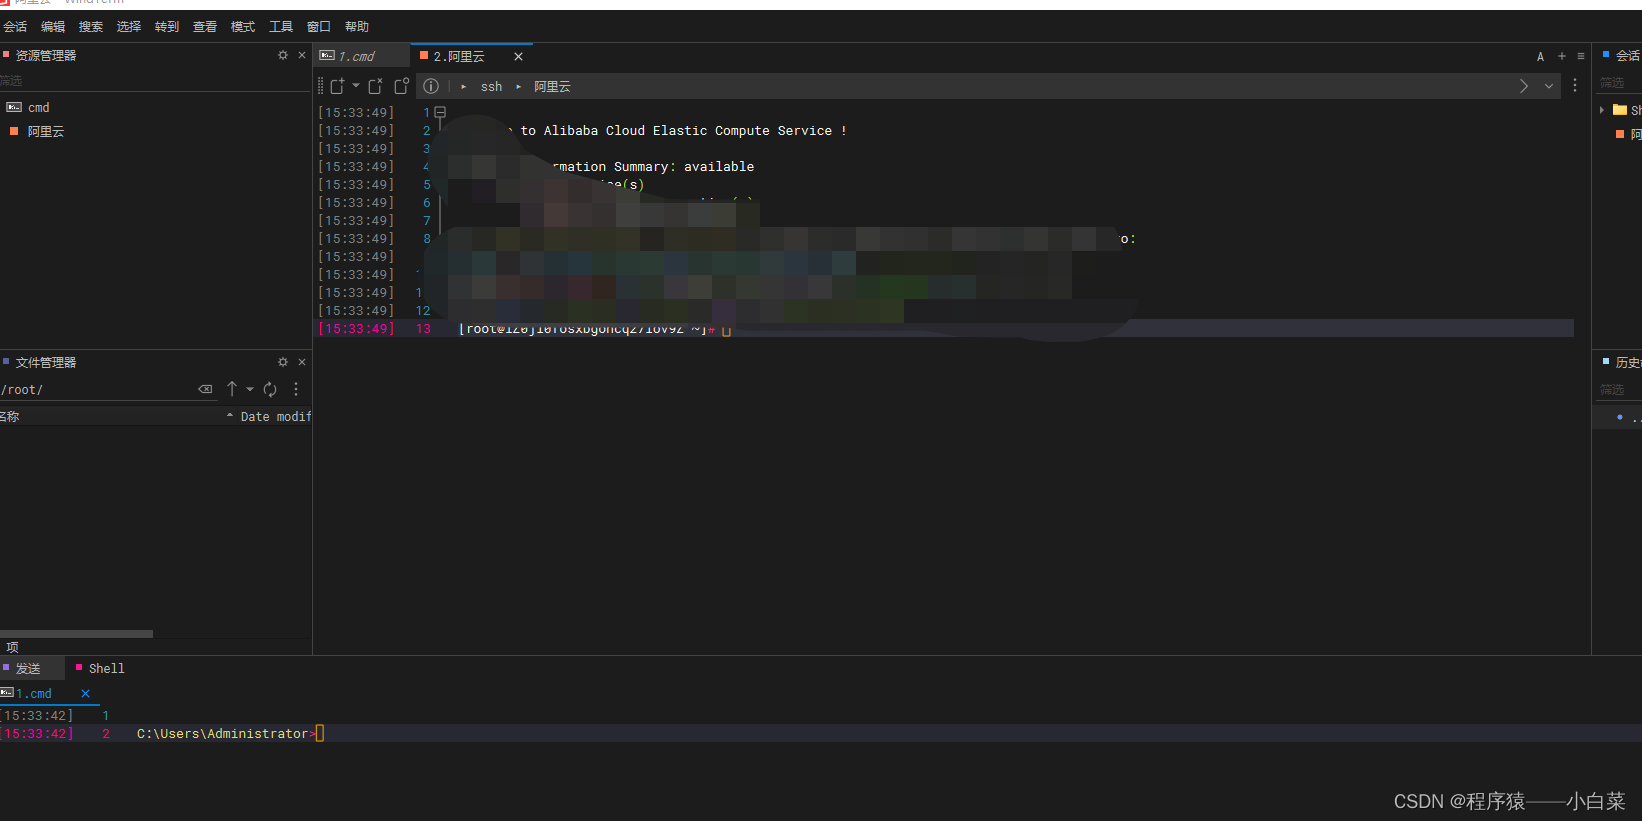
Task: Open 文件管理器 panel settings gear
Action: click(283, 362)
